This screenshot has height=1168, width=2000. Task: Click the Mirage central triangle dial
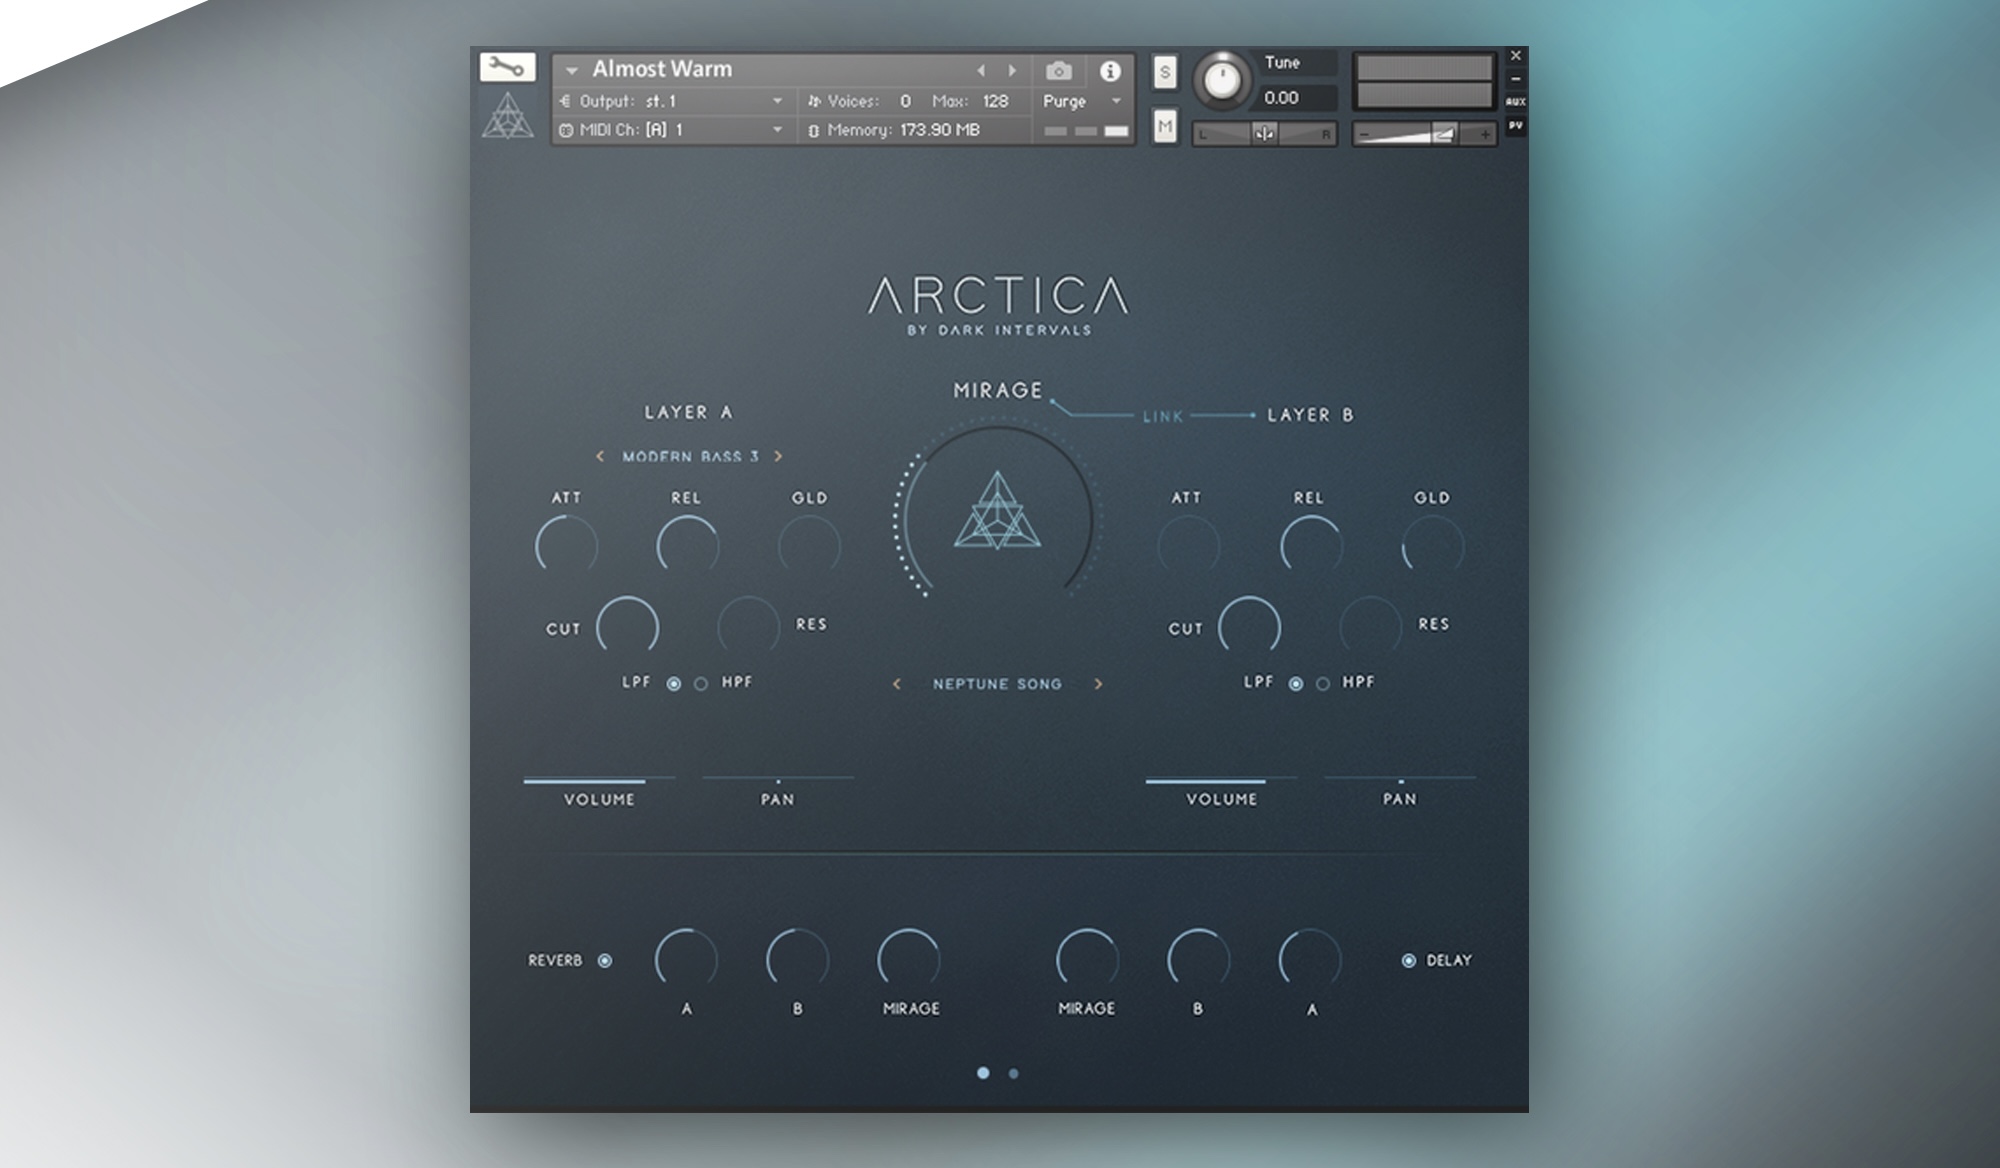click(997, 512)
